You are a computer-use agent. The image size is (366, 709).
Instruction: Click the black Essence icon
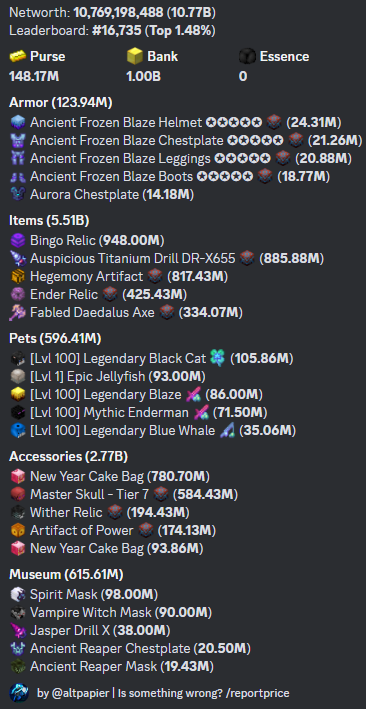point(247,57)
